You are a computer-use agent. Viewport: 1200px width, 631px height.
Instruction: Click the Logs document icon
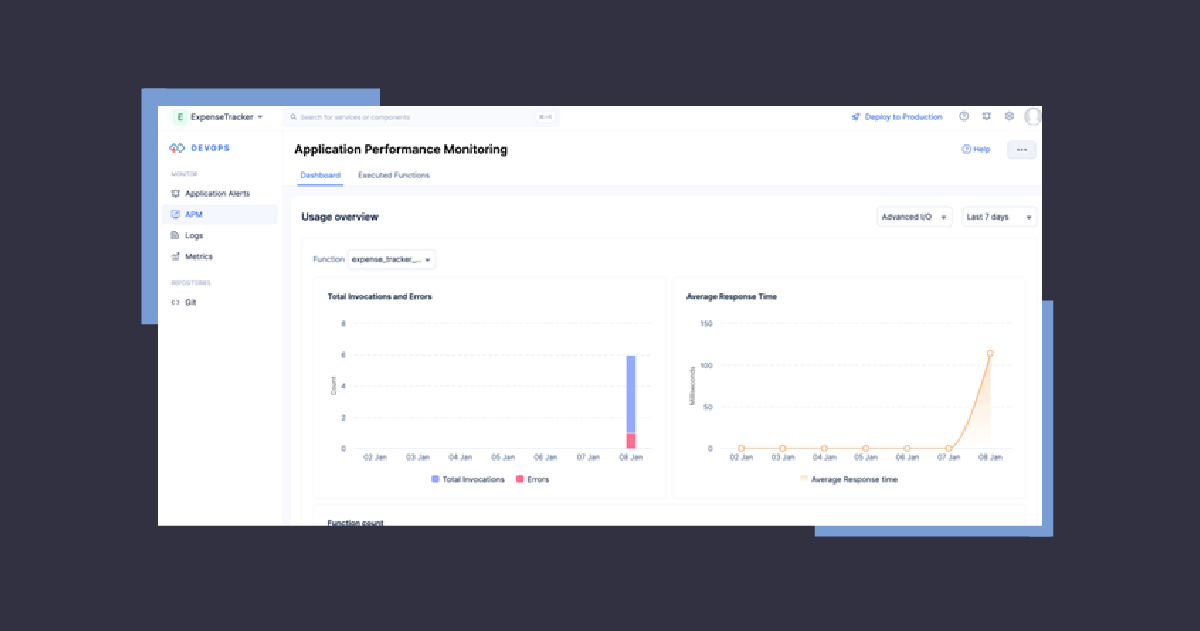[175, 236]
